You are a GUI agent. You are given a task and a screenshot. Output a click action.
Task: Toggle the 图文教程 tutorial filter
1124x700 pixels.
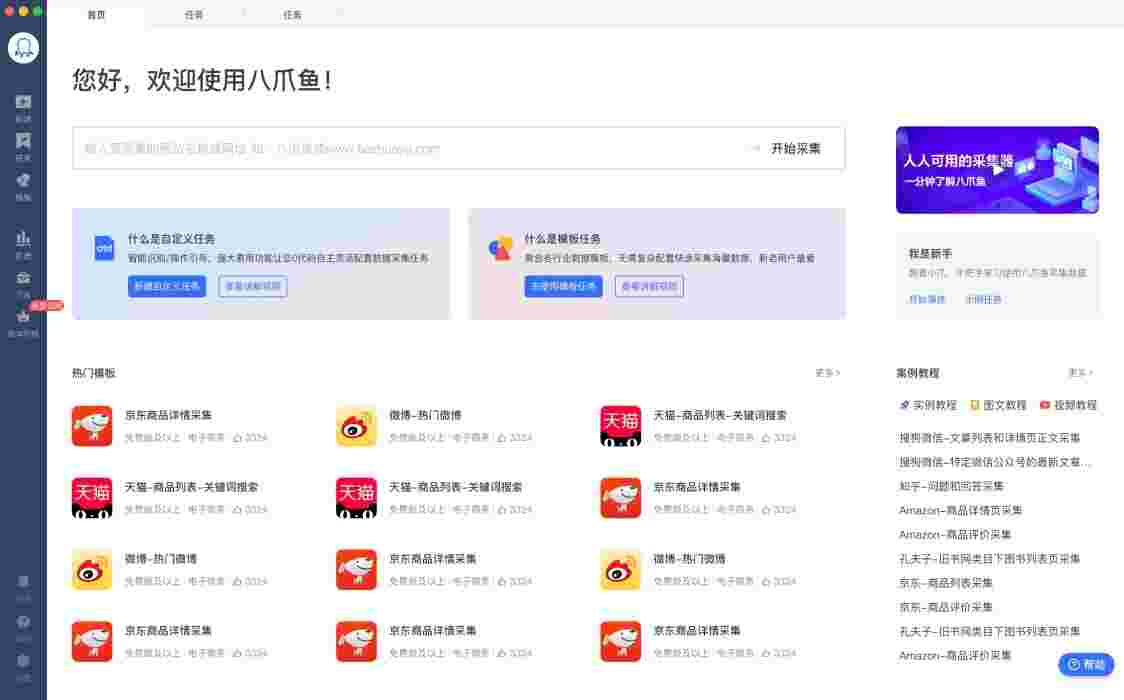pos(997,405)
